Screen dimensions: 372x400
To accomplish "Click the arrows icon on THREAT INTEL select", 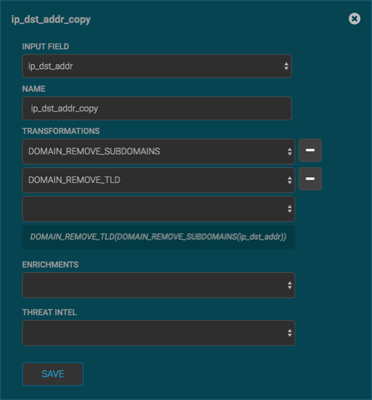I will (289, 333).
